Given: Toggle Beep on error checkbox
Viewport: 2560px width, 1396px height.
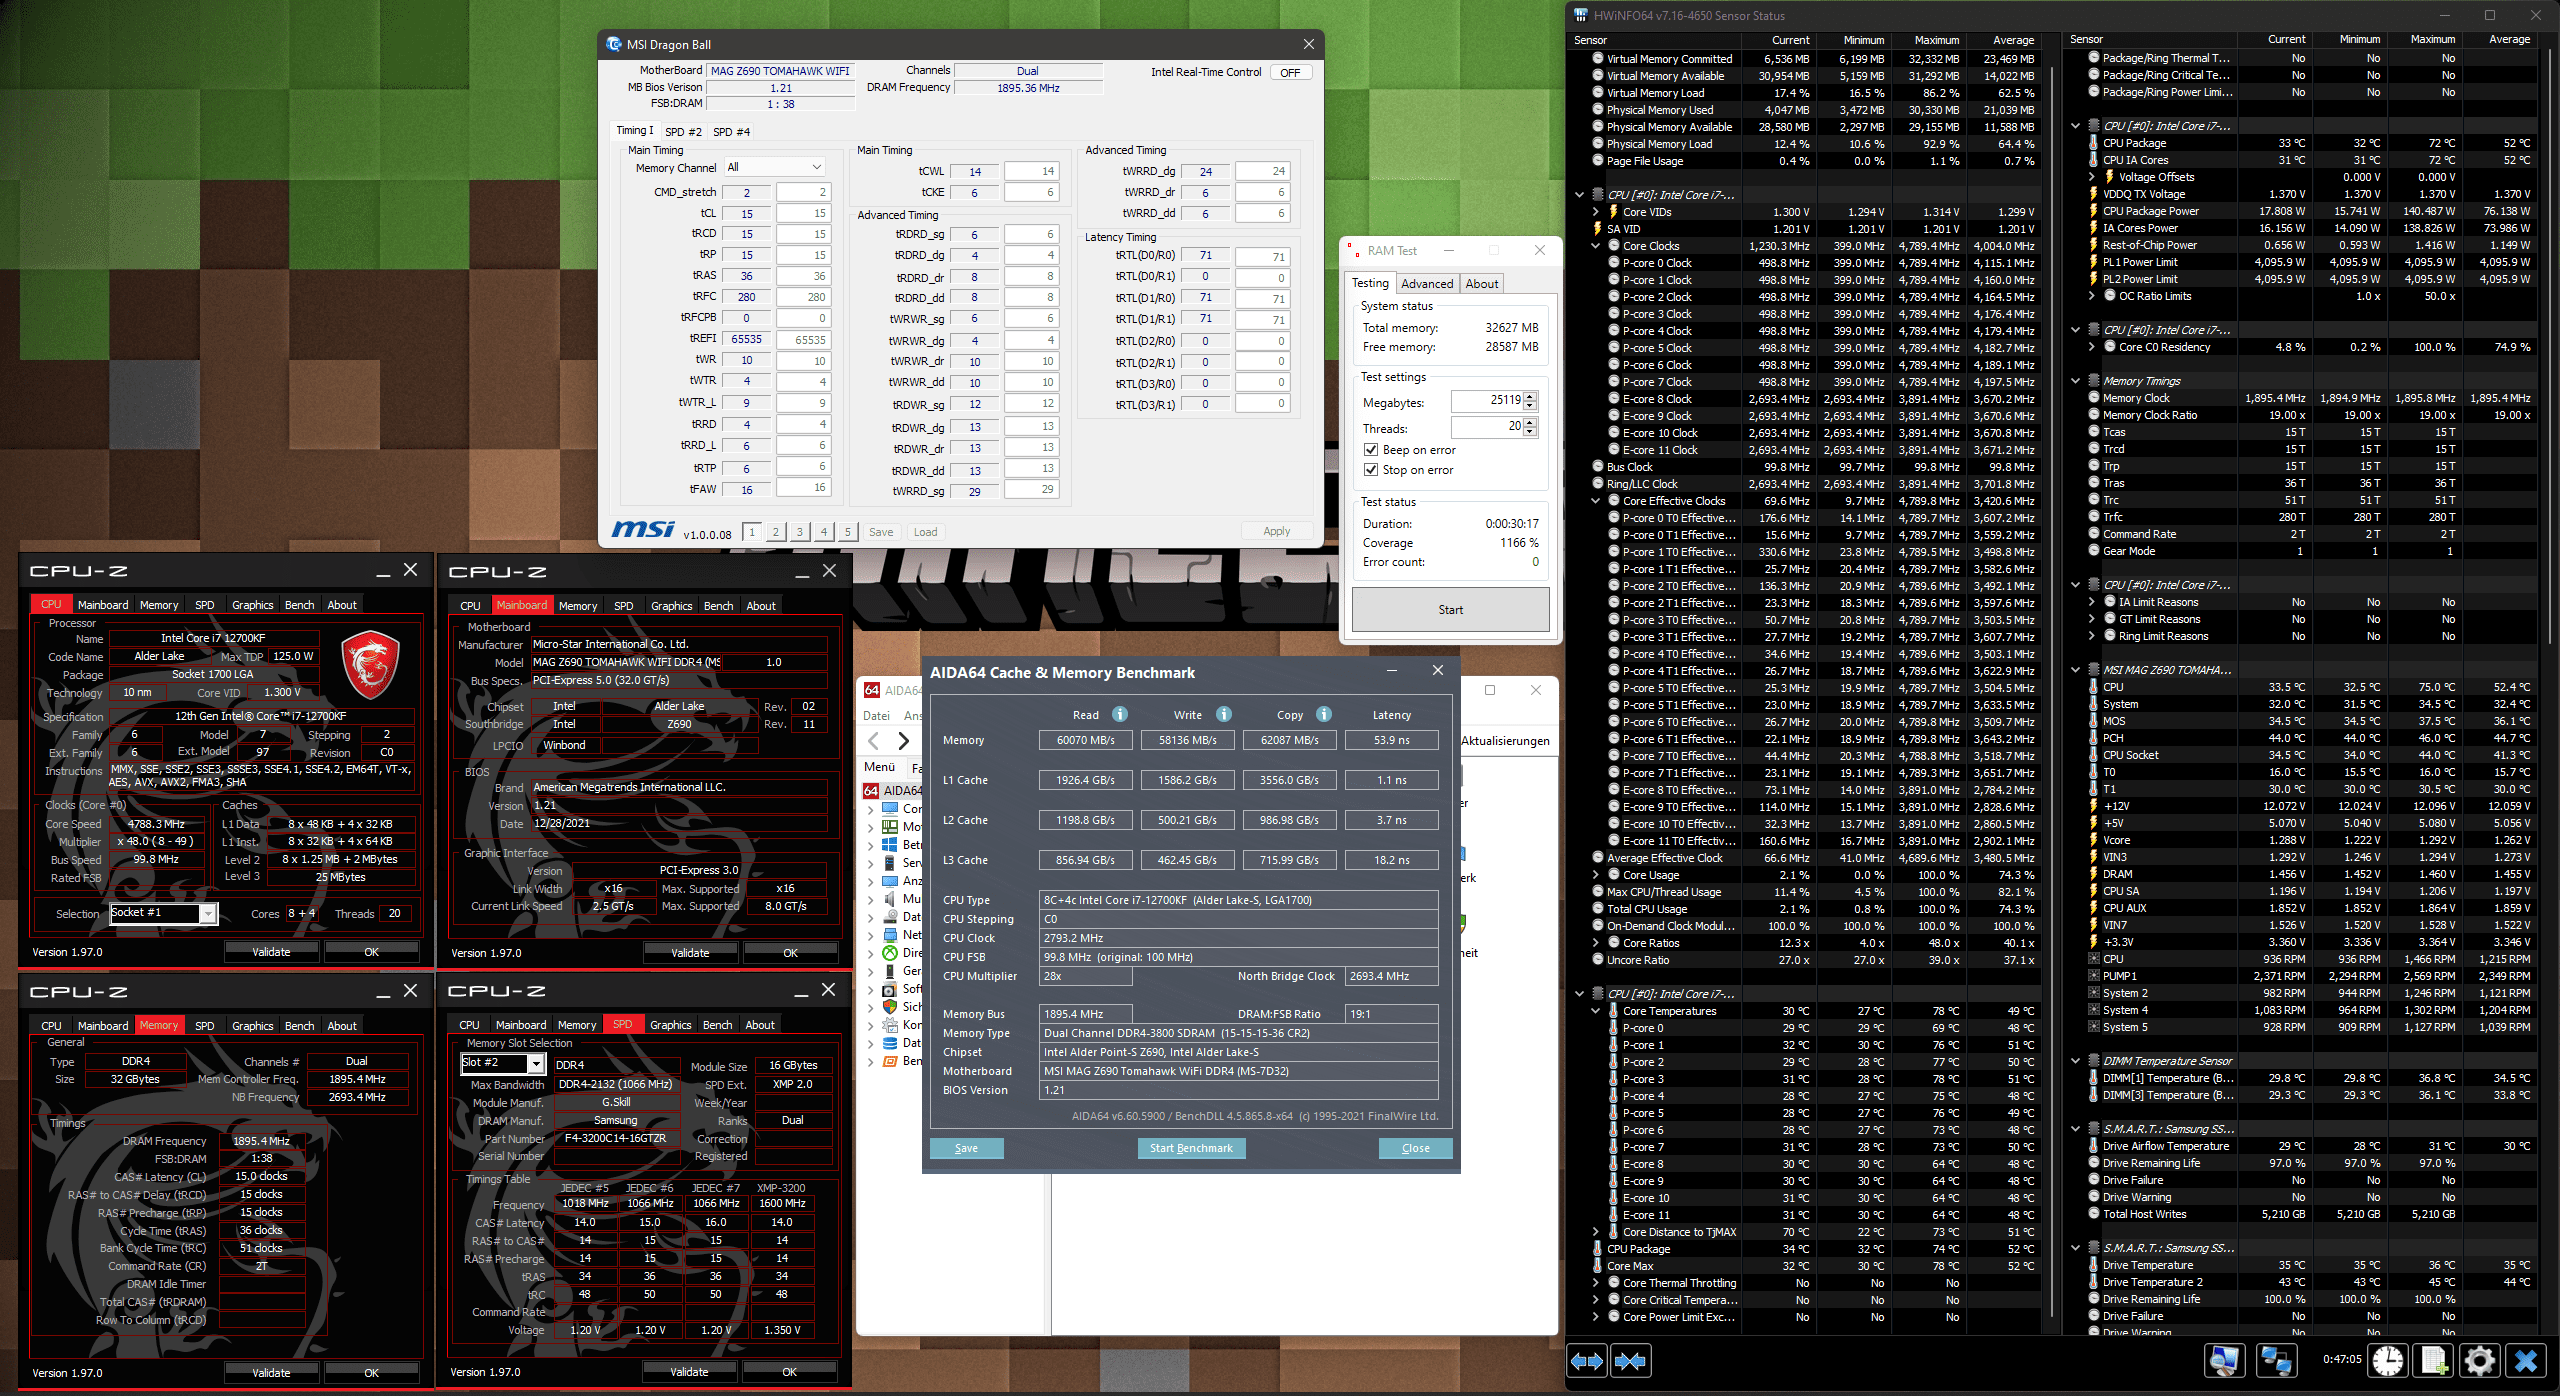Looking at the screenshot, I should (x=1371, y=450).
